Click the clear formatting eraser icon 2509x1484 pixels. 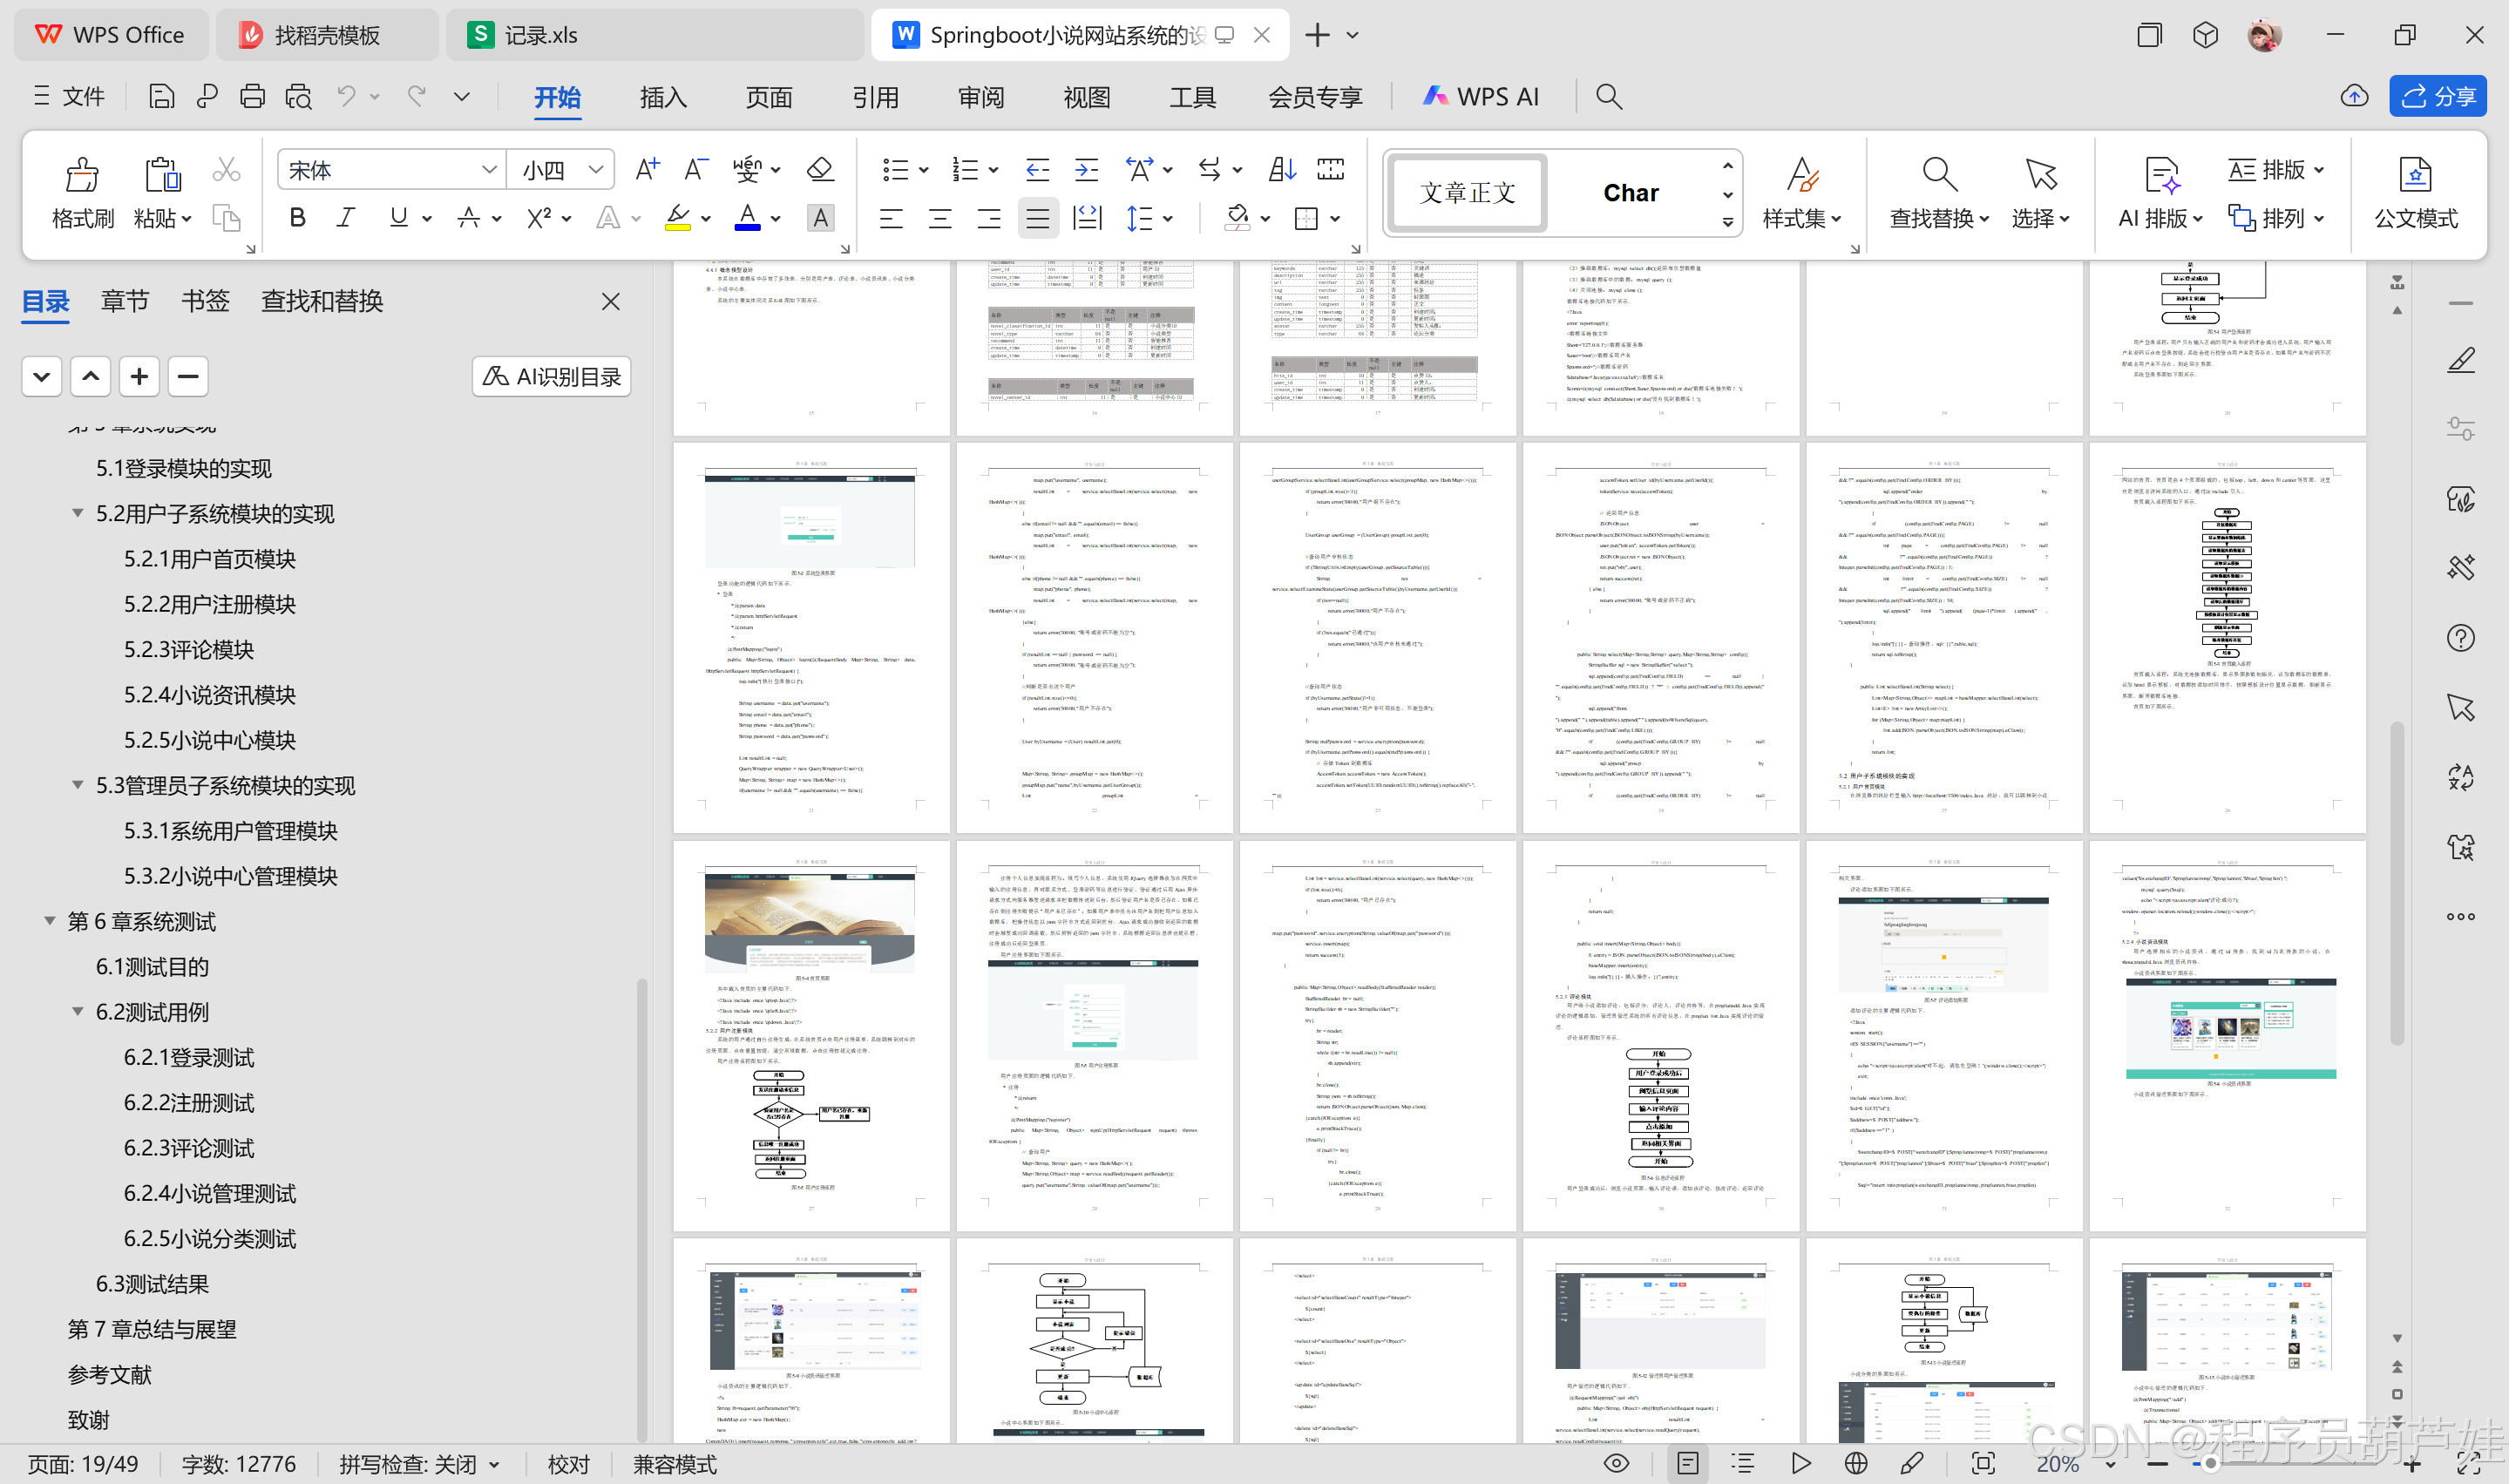click(820, 169)
